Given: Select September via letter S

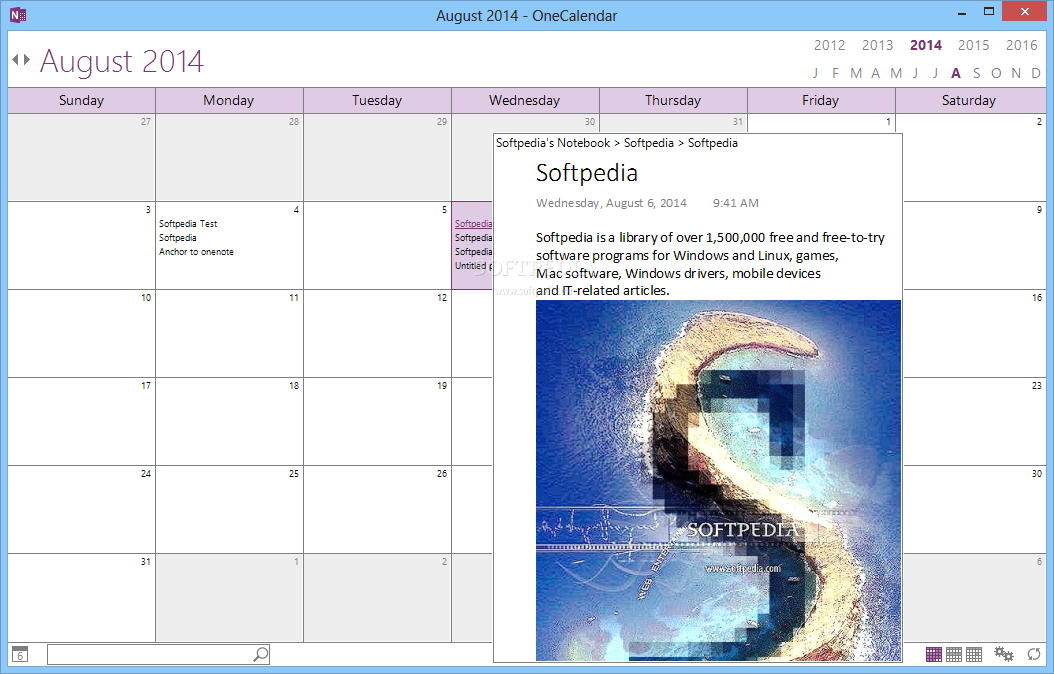Looking at the screenshot, I should click(976, 73).
